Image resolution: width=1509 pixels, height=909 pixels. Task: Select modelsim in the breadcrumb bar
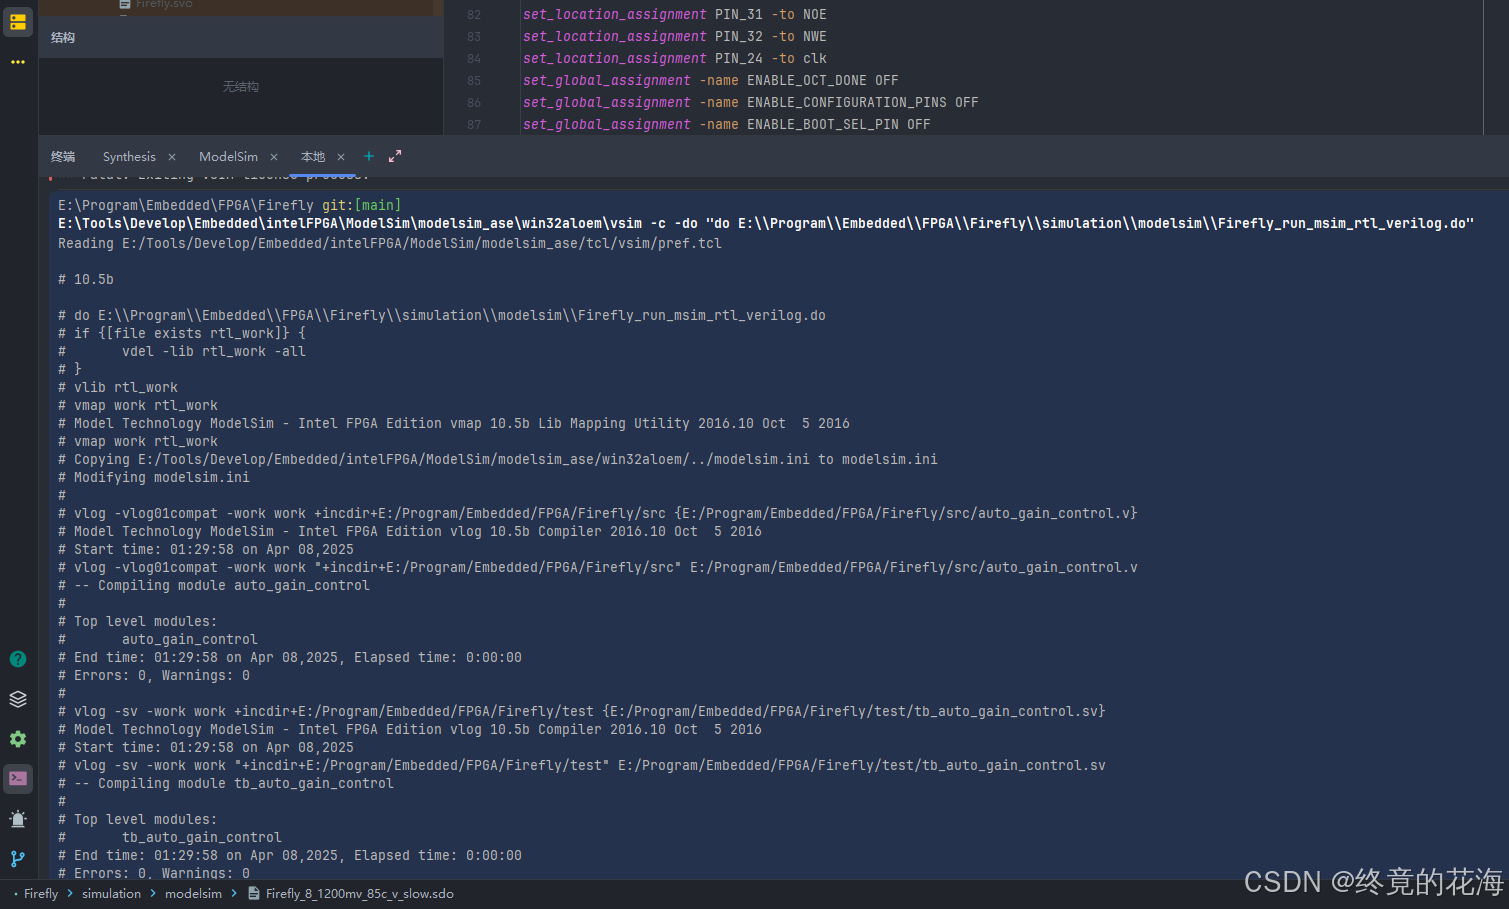tap(193, 894)
